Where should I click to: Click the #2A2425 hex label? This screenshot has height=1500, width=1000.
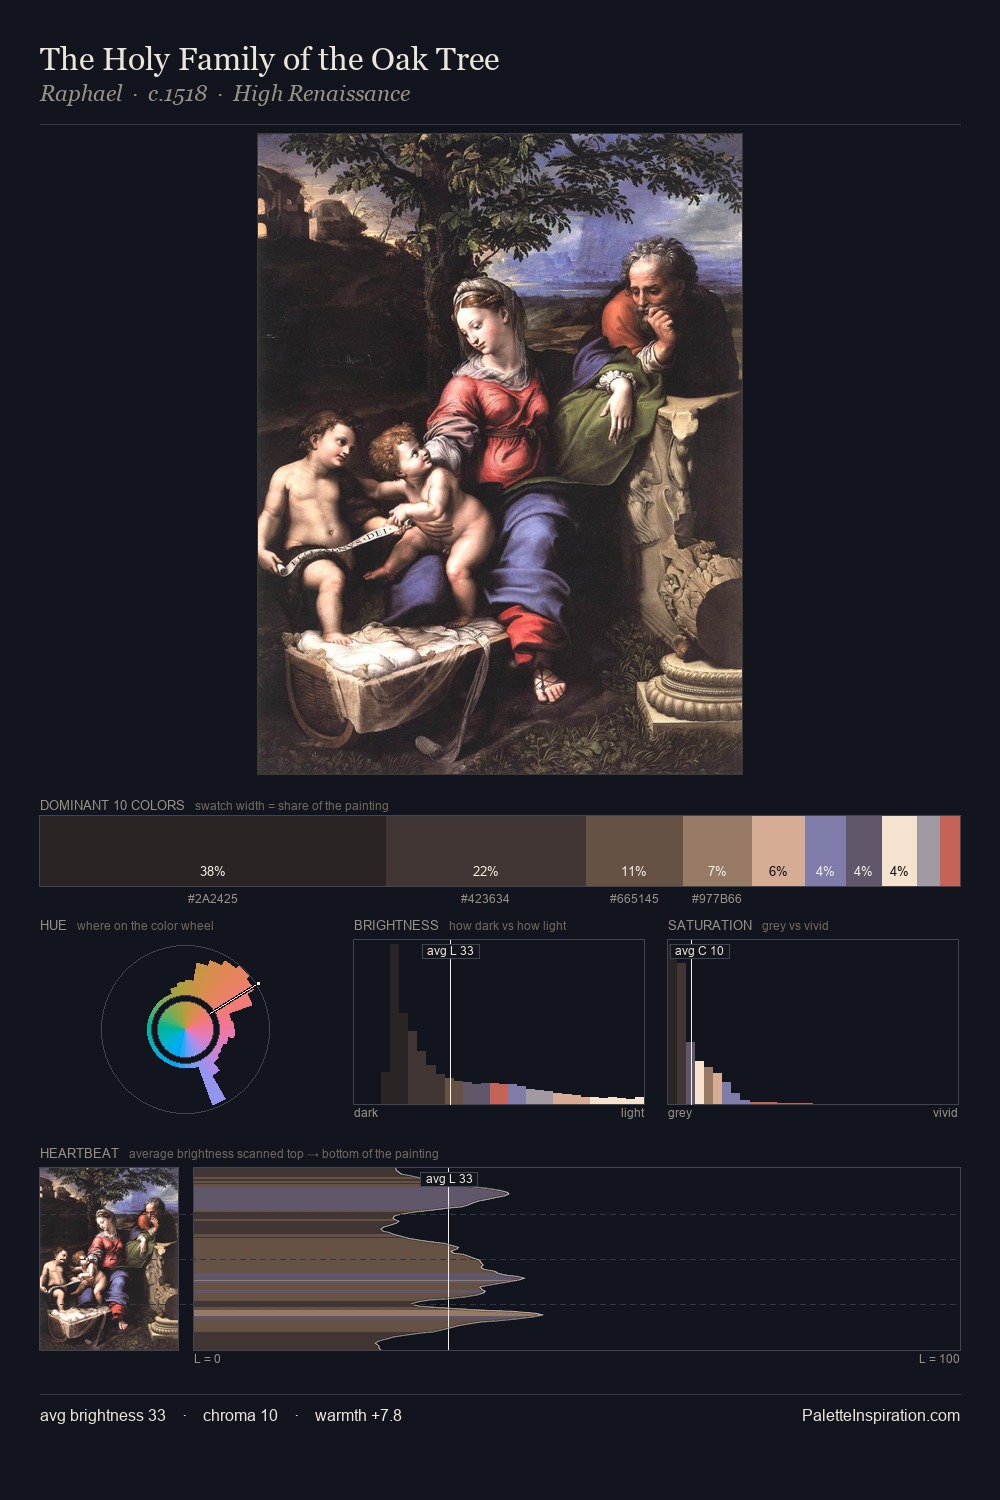[x=213, y=899]
